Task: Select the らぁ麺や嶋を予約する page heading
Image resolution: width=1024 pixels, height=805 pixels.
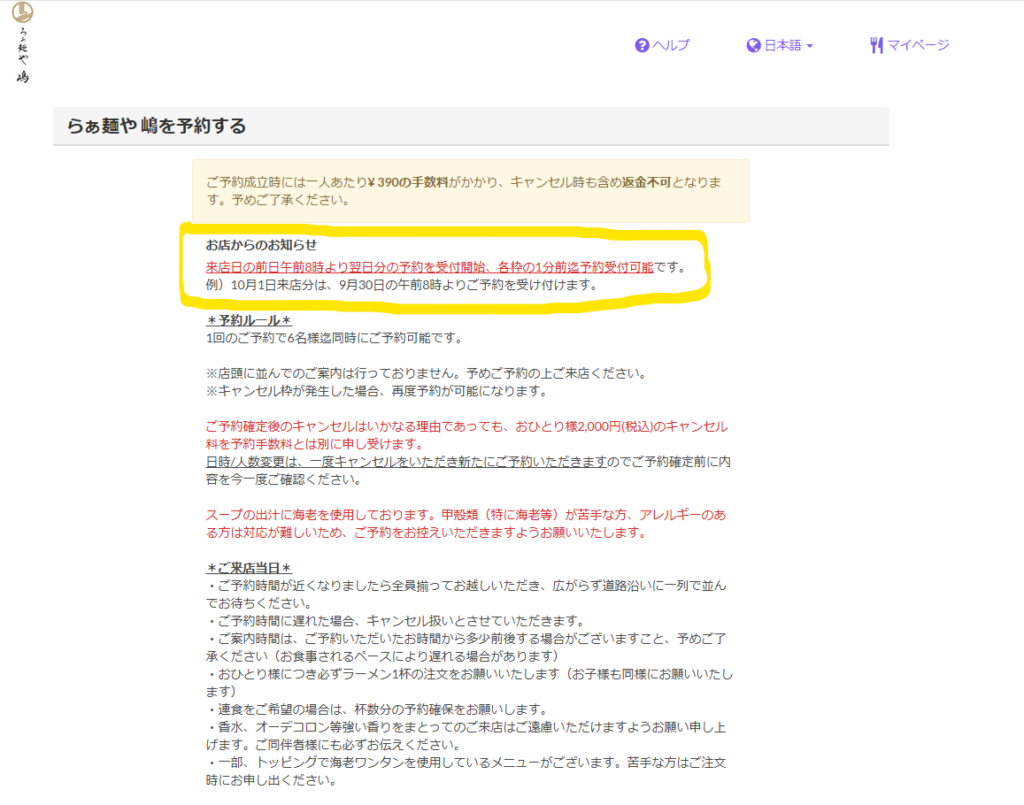Action: tap(156, 126)
